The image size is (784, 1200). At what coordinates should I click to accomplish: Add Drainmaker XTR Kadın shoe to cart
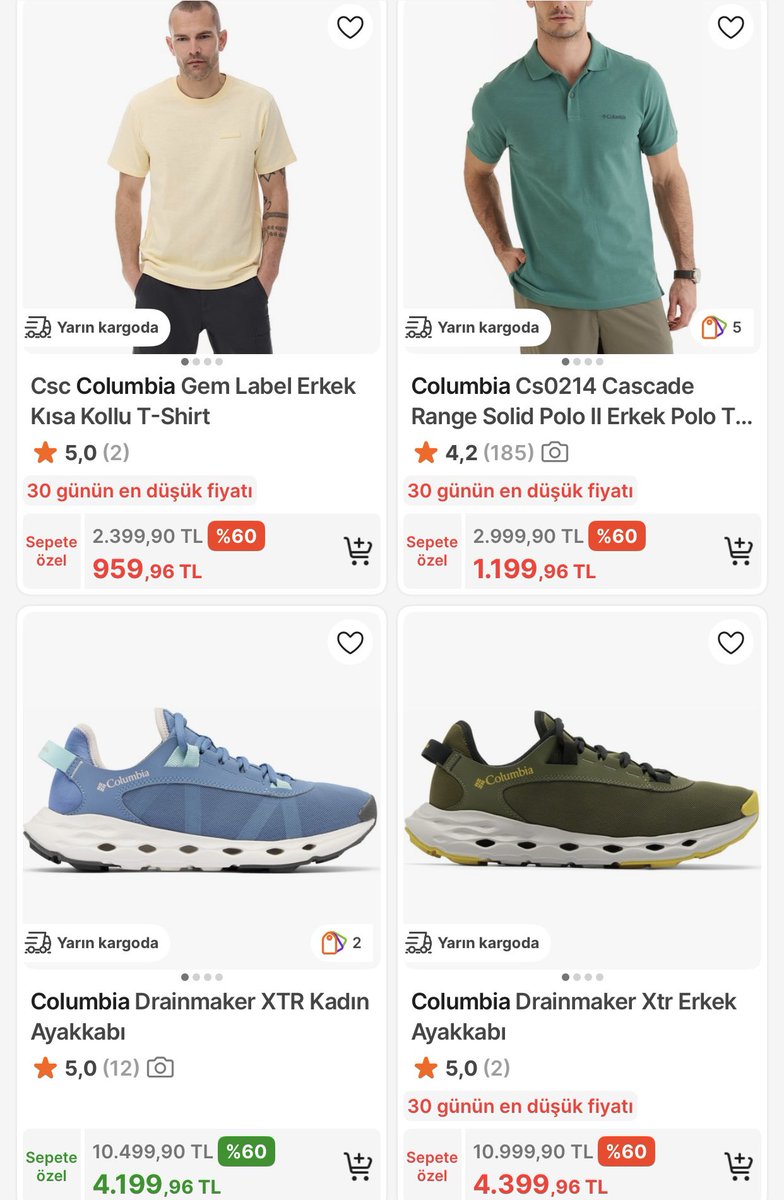click(358, 1166)
